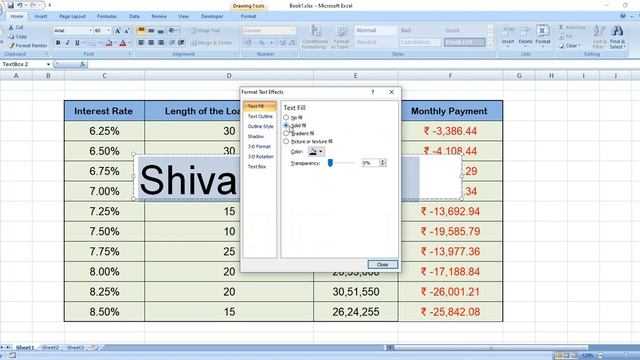Select the Solid fill radio button

(x=286, y=125)
